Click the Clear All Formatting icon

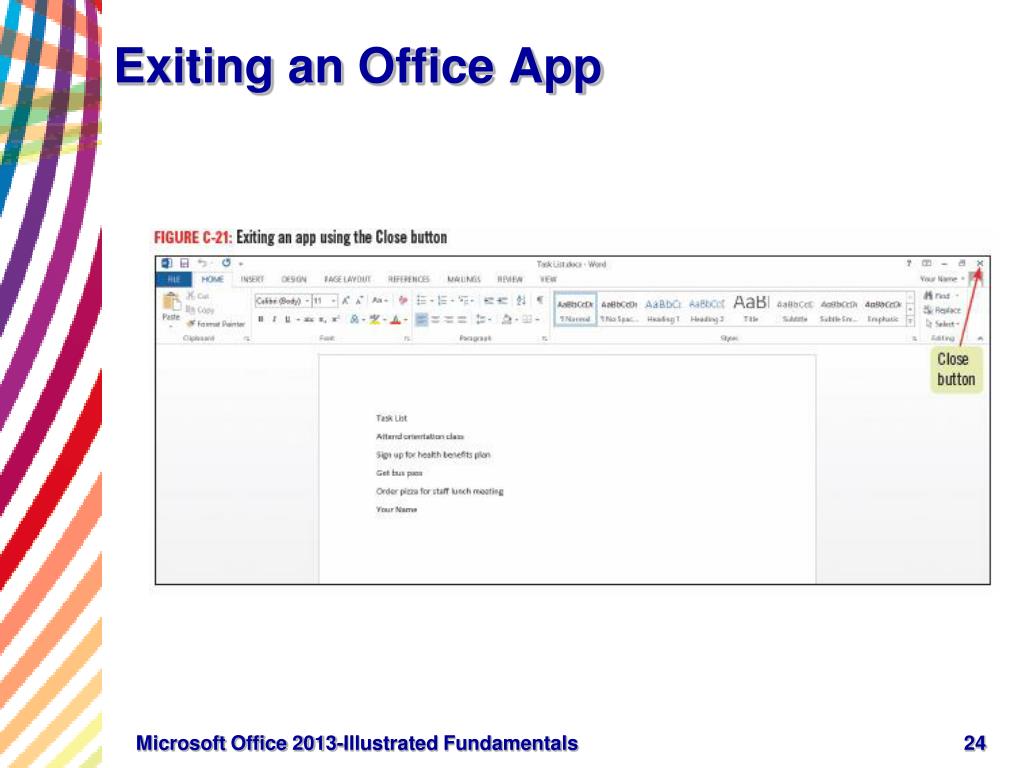click(402, 300)
